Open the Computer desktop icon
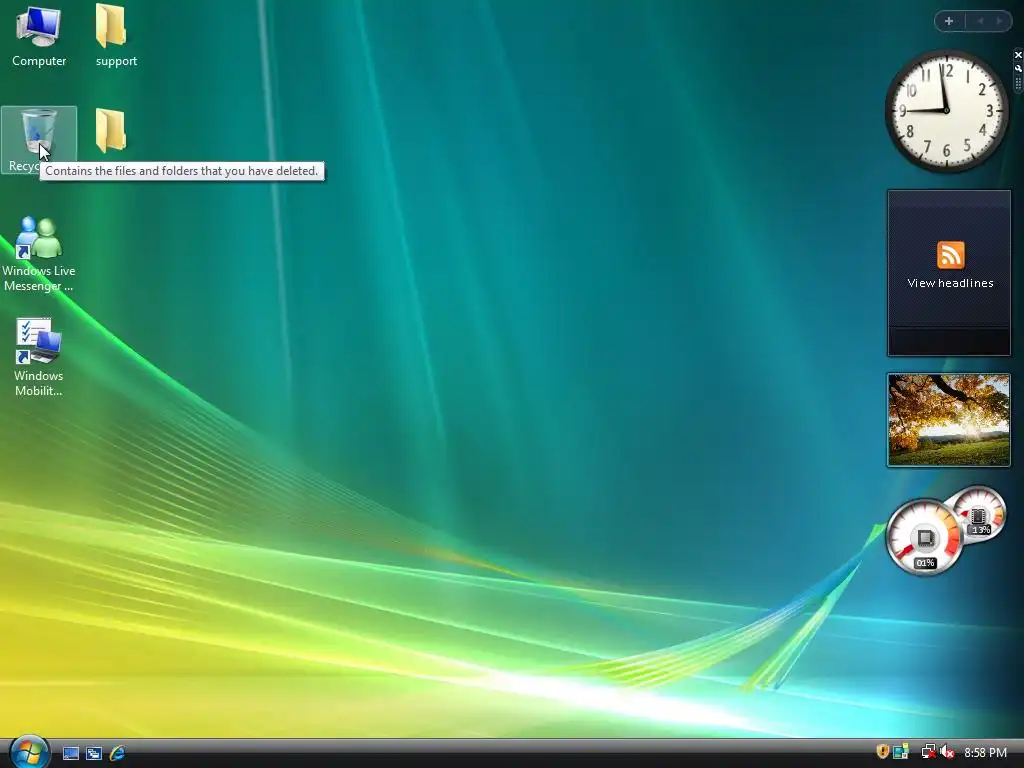Viewport: 1024px width, 768px height. pos(39,36)
